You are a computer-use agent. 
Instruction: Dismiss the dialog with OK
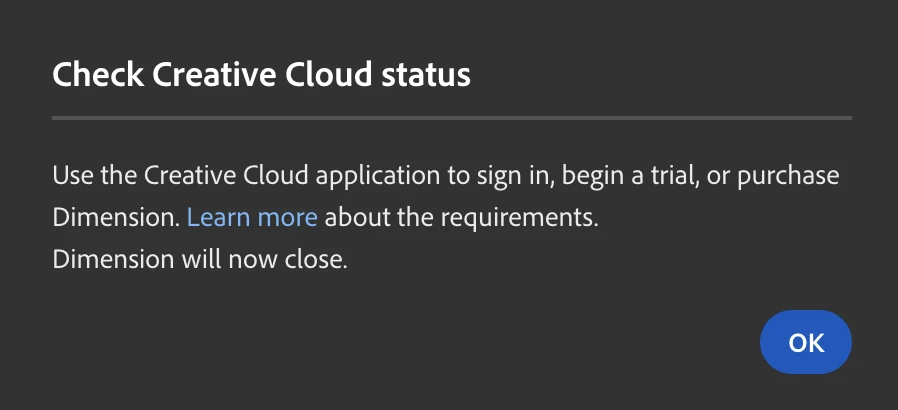point(805,342)
